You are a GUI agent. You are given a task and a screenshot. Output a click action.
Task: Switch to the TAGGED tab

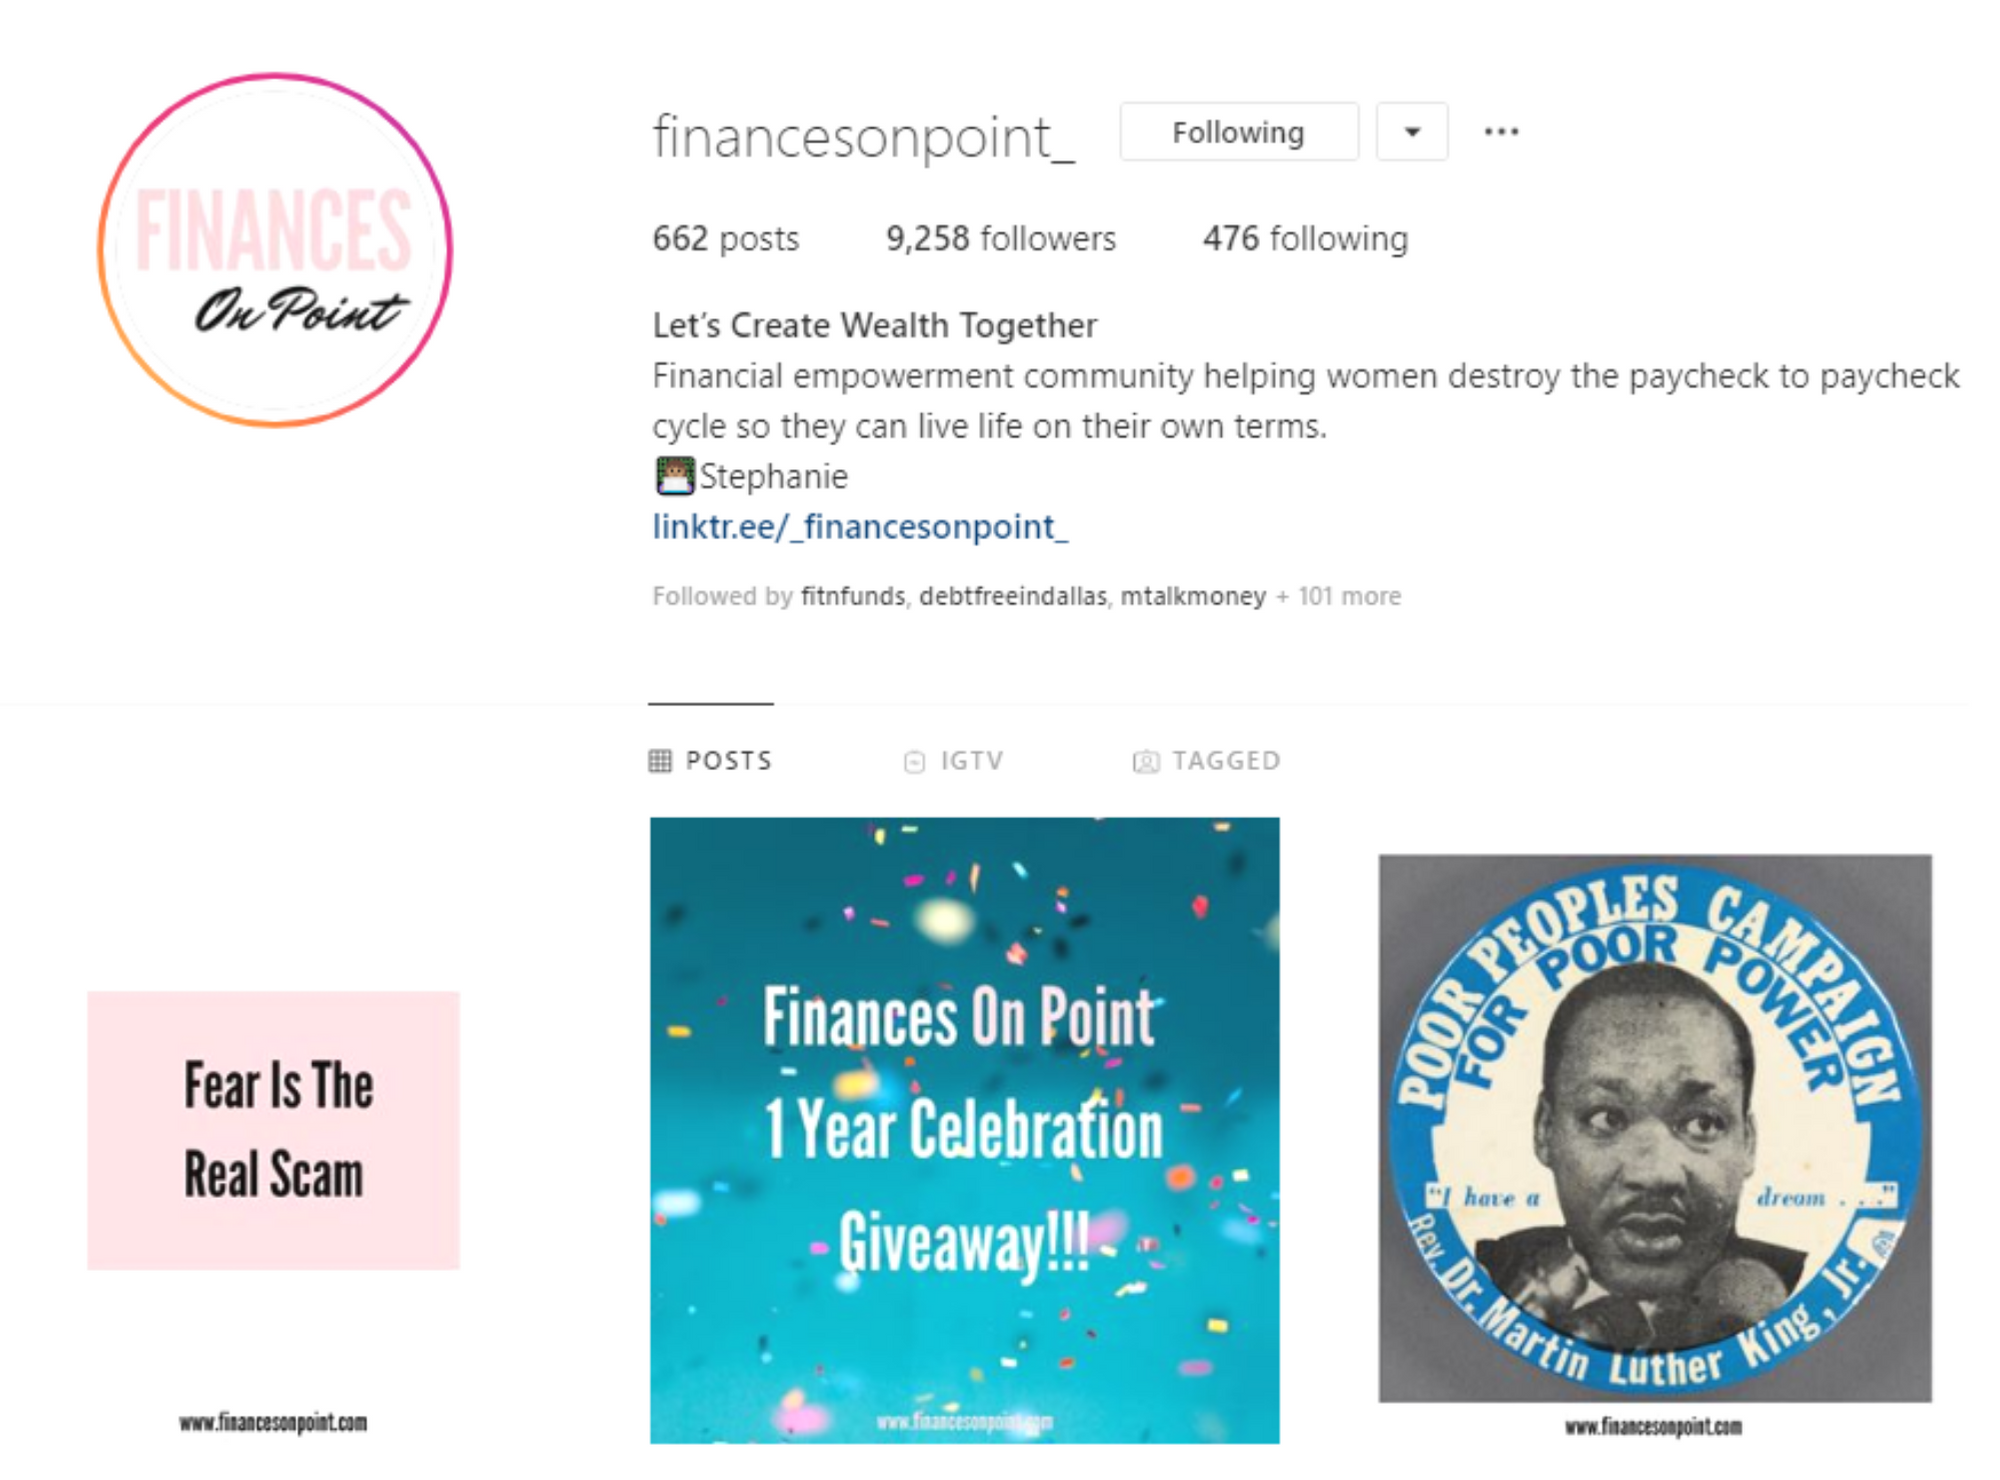coord(1206,761)
